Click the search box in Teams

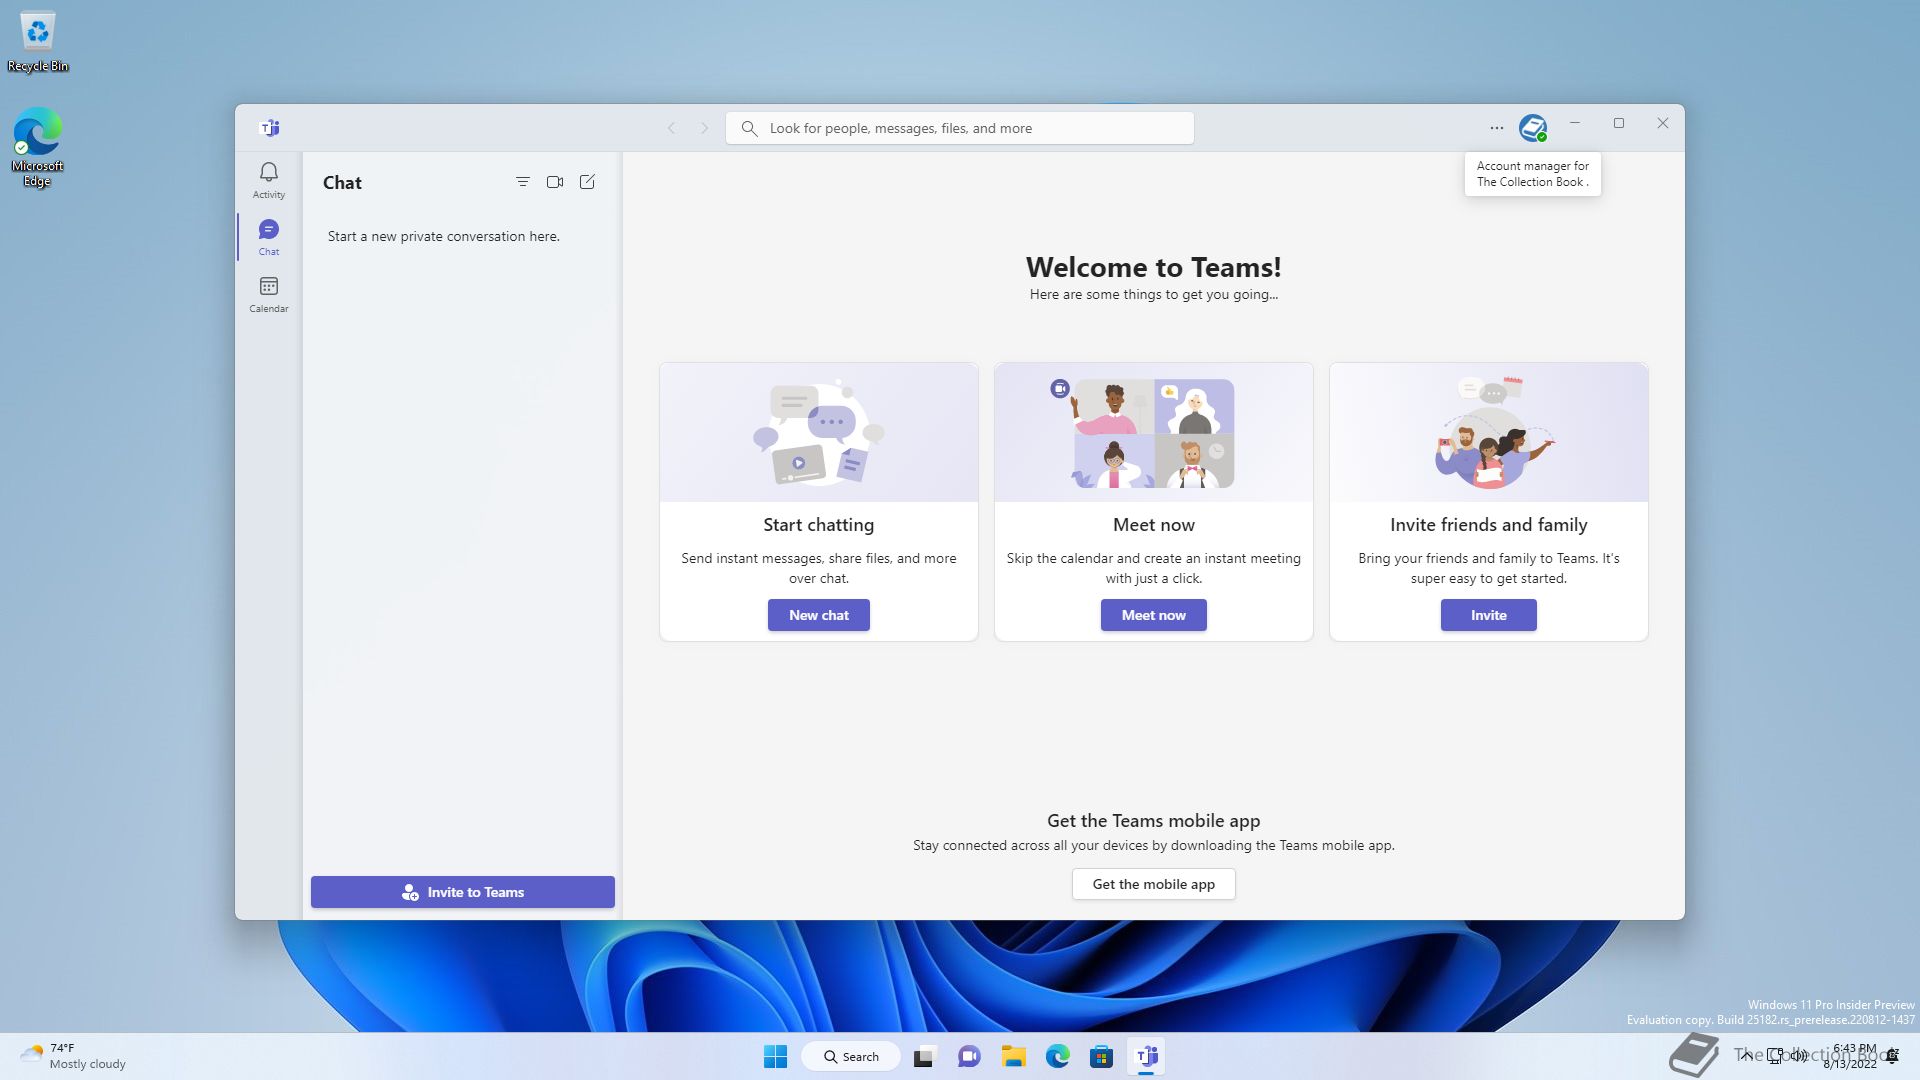960,128
